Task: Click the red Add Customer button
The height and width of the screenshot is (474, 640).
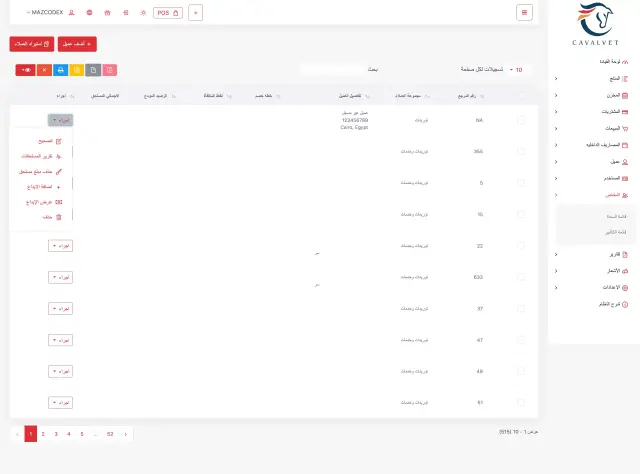Action: pyautogui.click(x=77, y=44)
